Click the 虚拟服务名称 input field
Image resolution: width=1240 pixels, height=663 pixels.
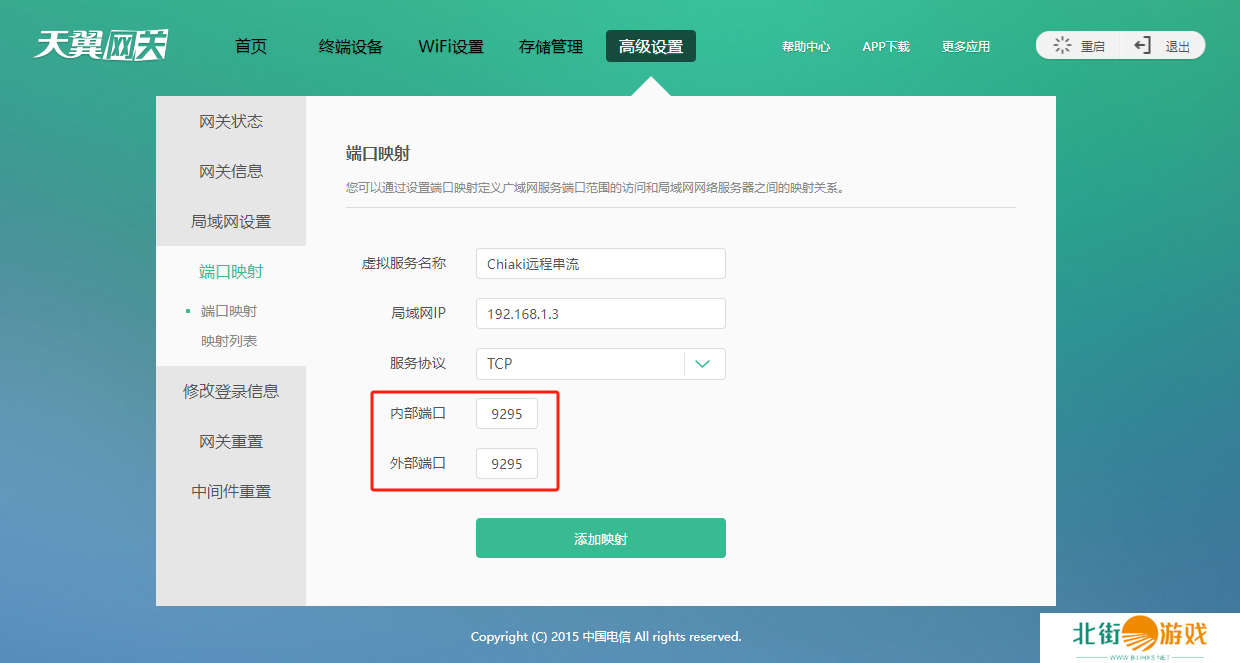(600, 264)
